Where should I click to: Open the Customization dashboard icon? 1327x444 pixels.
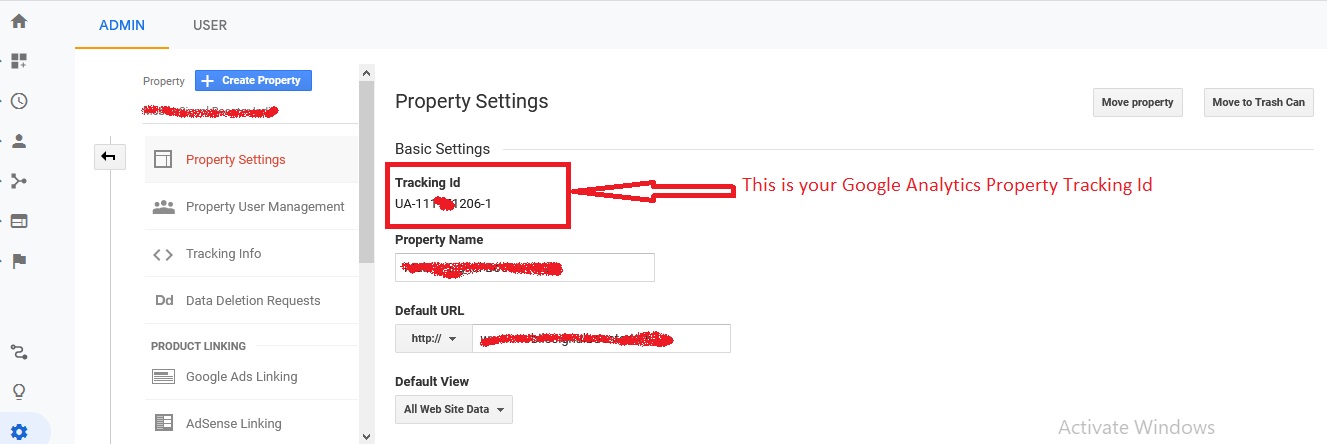19,61
